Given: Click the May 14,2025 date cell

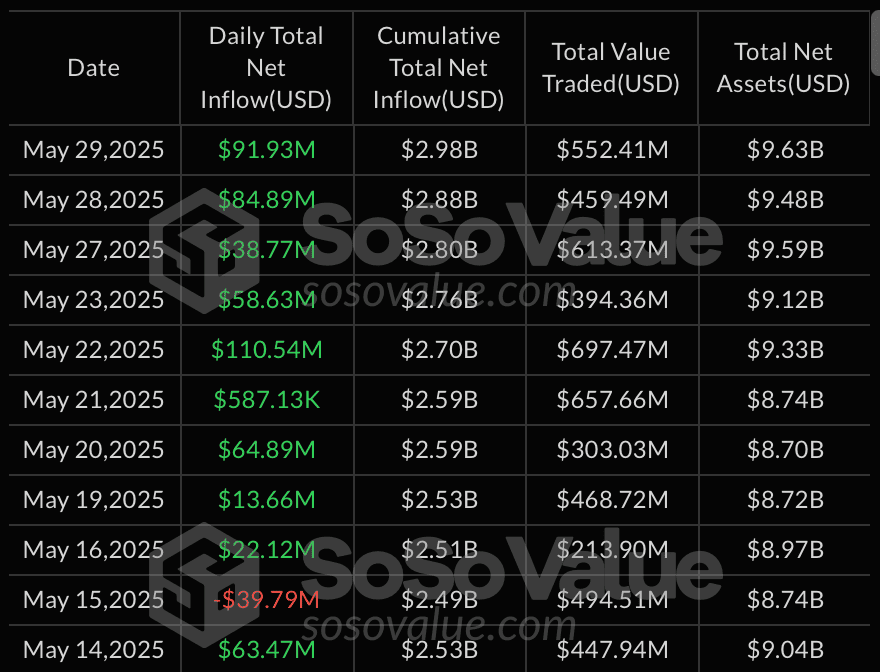Looking at the screenshot, I should [x=94, y=650].
